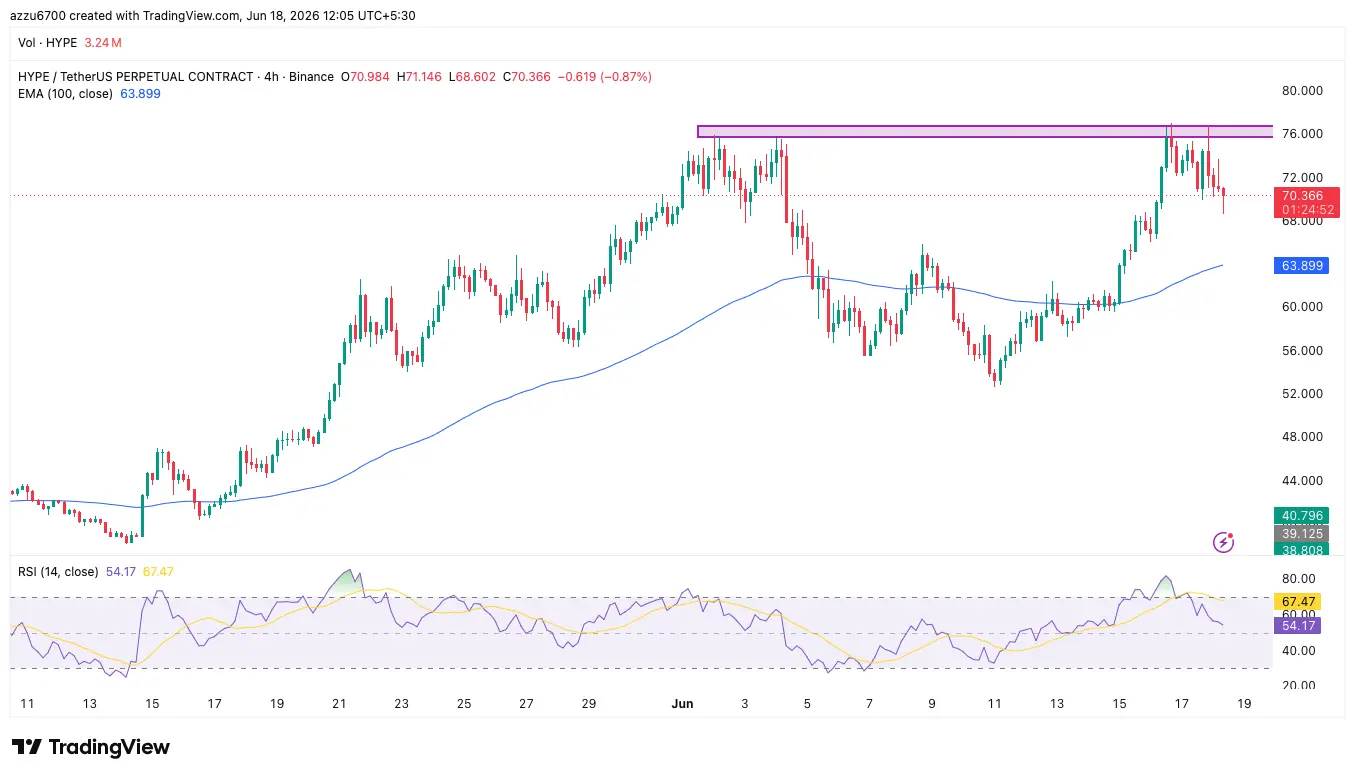Click the O70.984 open value
The image size is (1355, 777).
tap(366, 77)
